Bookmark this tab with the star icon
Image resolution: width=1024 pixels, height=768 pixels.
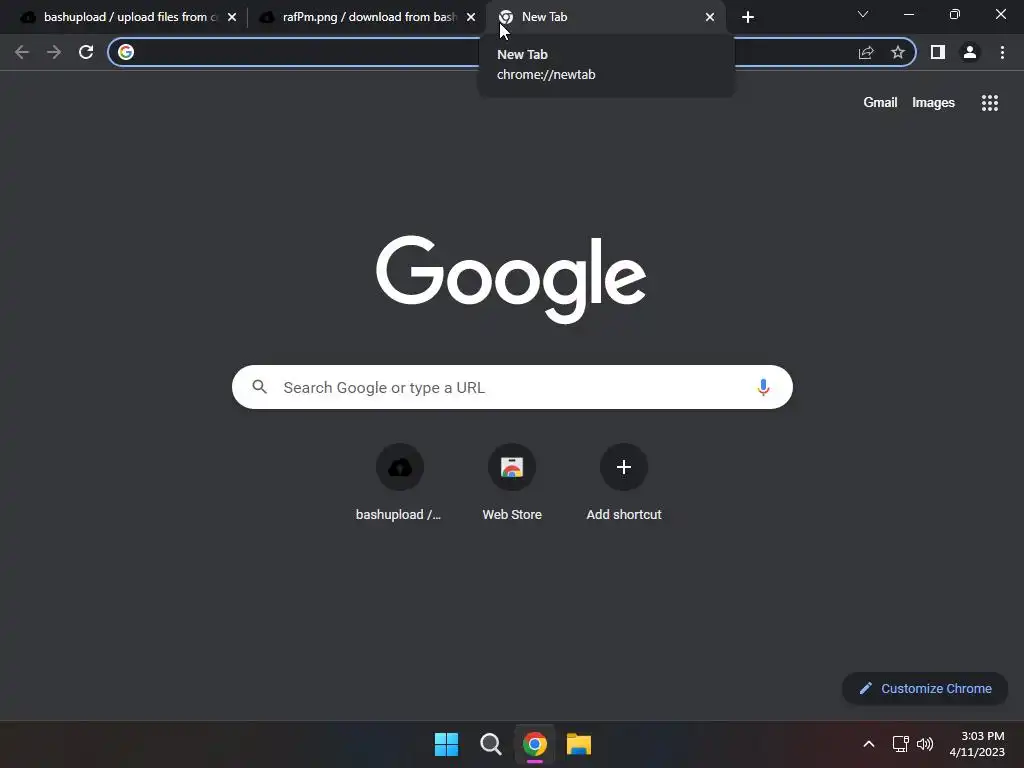coord(898,52)
